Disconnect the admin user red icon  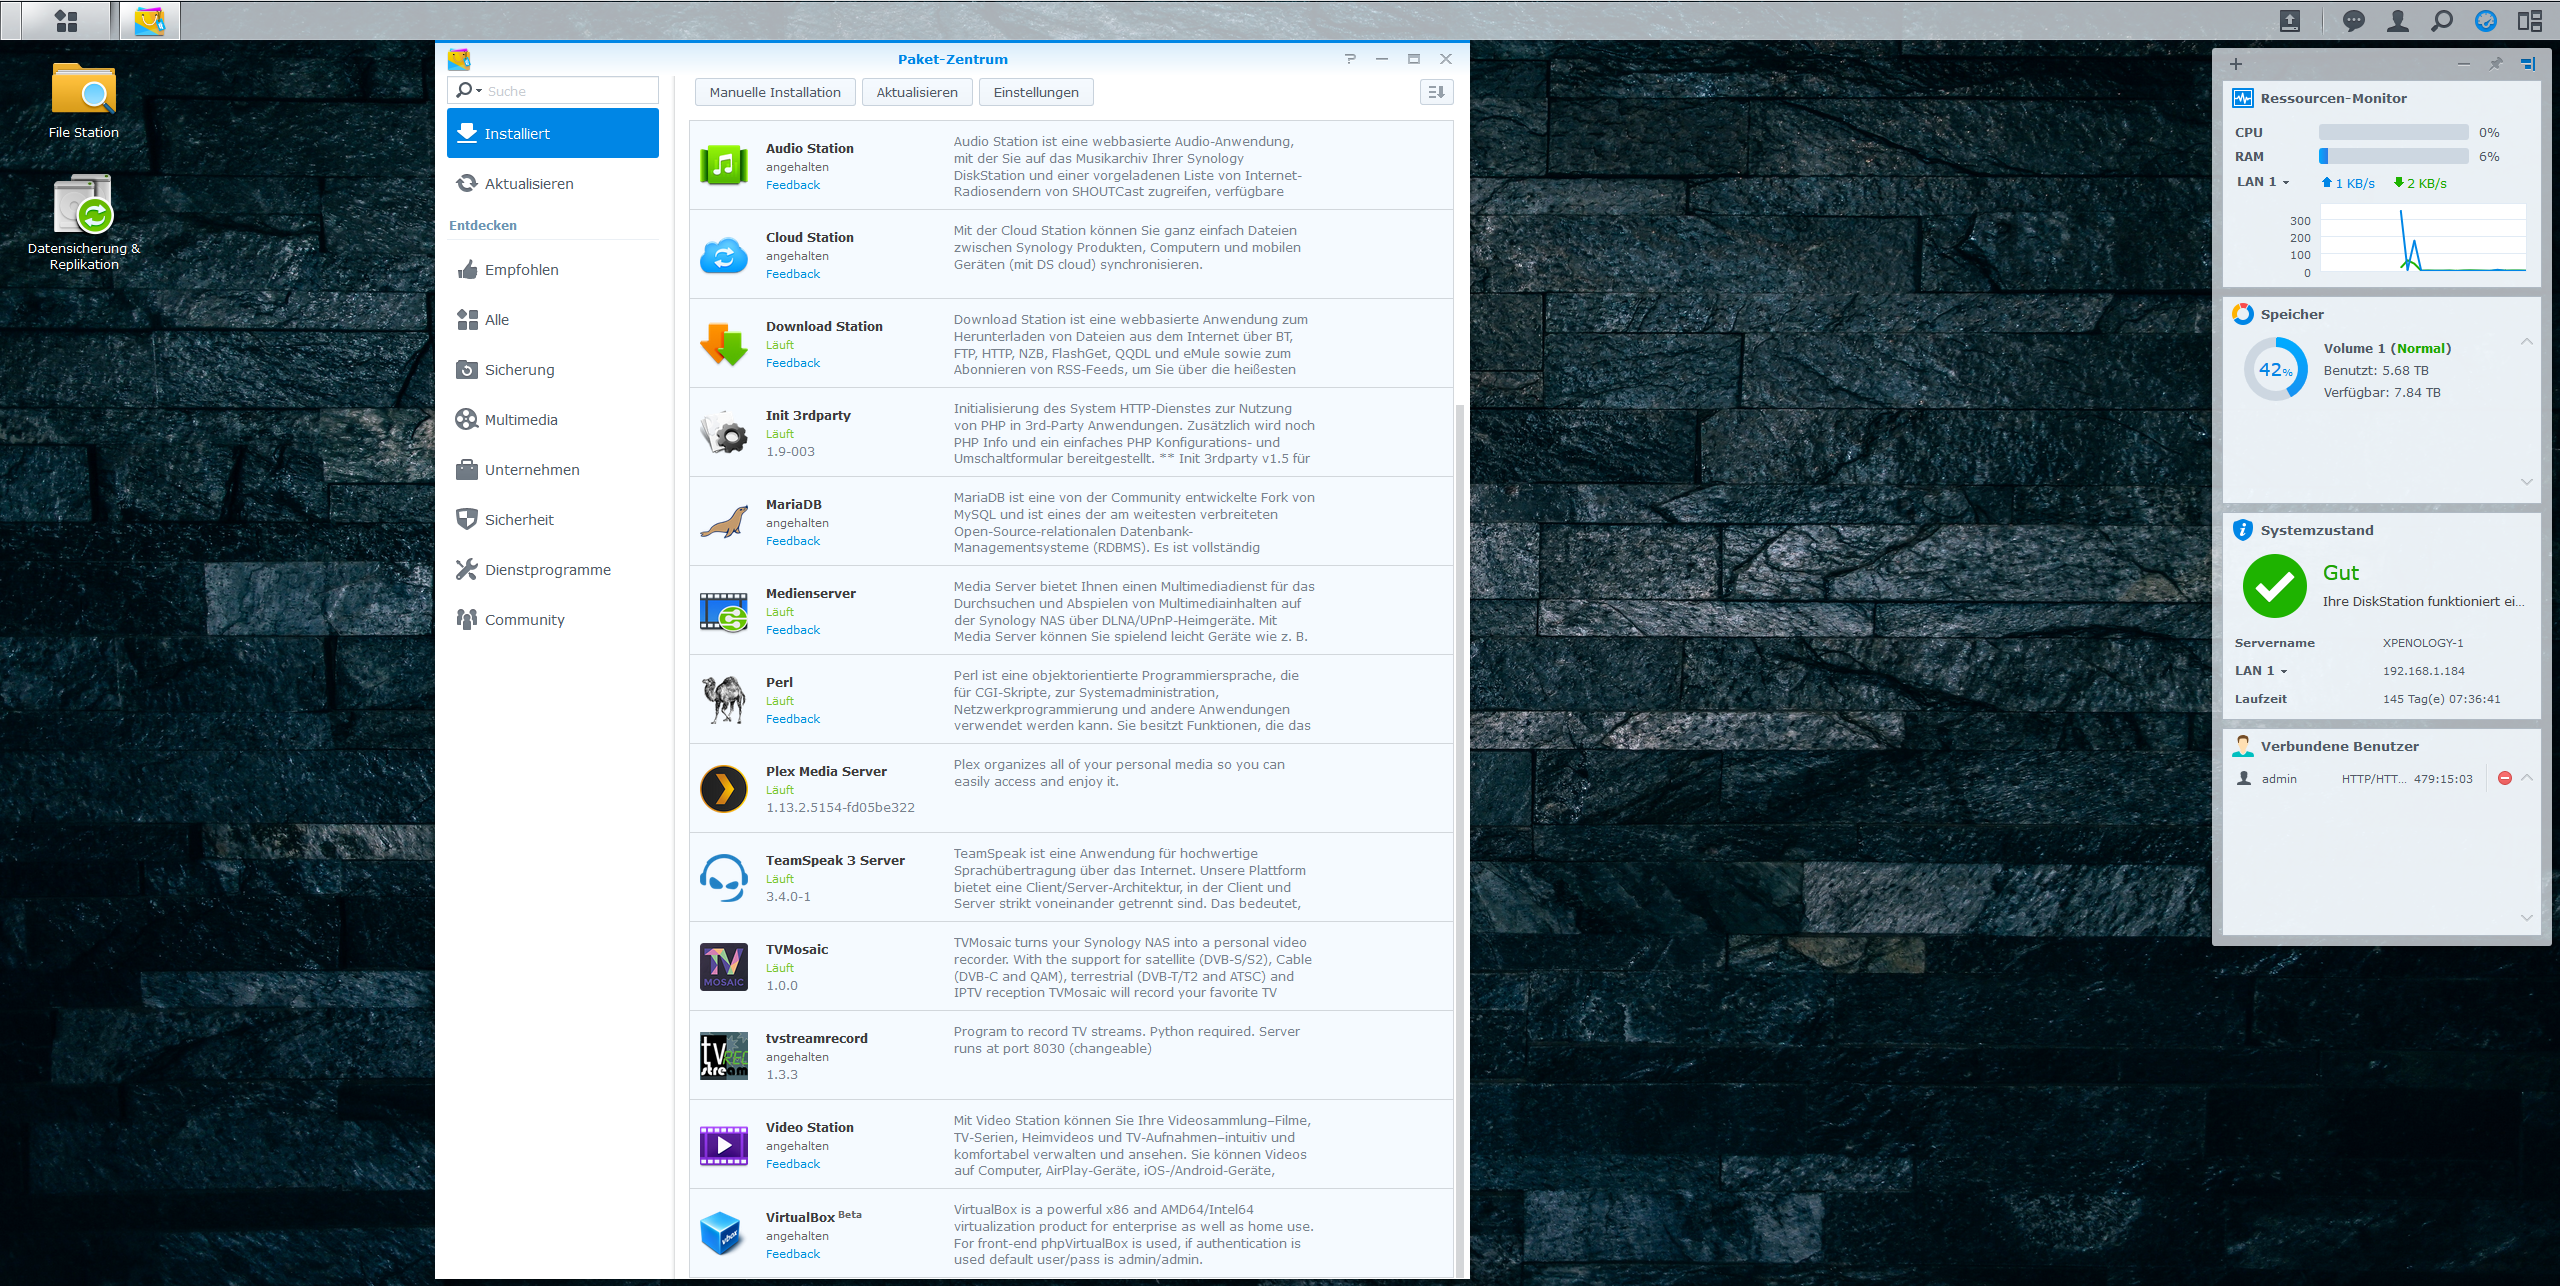pyautogui.click(x=2505, y=779)
